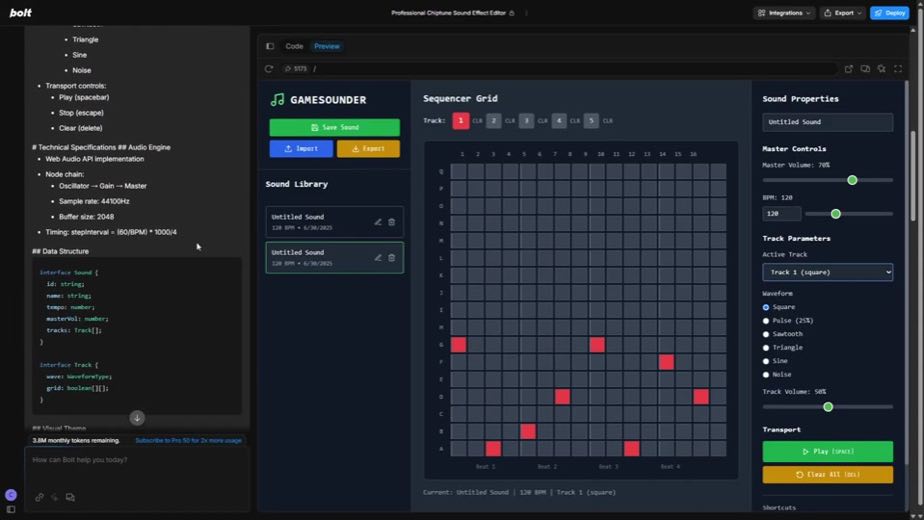Select track 5 in Sequencer Grid
The width and height of the screenshot is (924, 520).
pos(591,121)
